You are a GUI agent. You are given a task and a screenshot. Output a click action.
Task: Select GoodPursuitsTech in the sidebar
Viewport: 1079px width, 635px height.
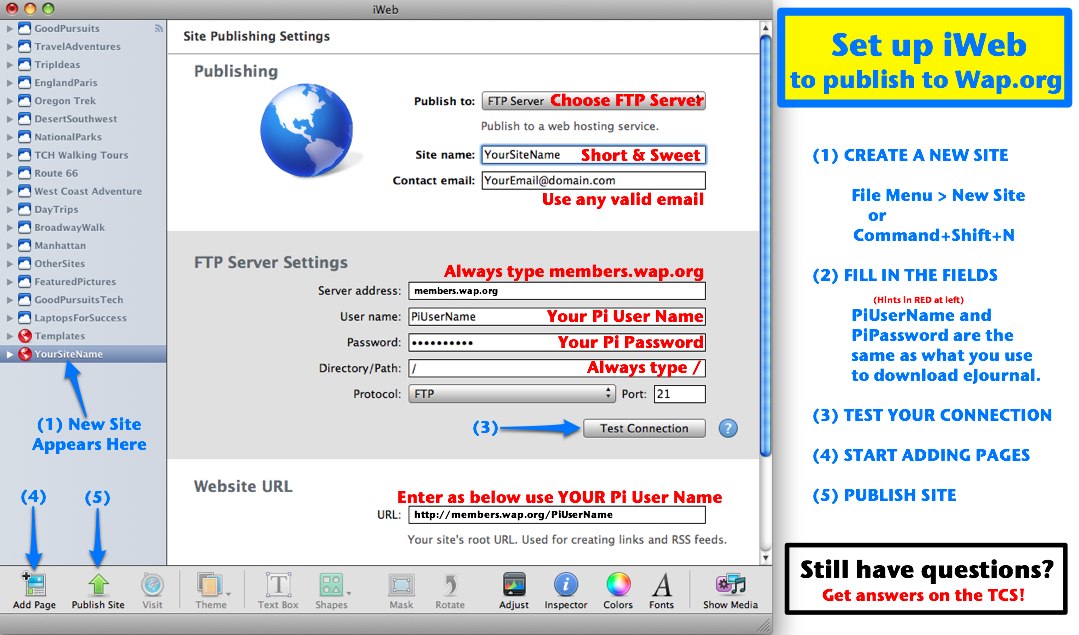click(x=79, y=299)
